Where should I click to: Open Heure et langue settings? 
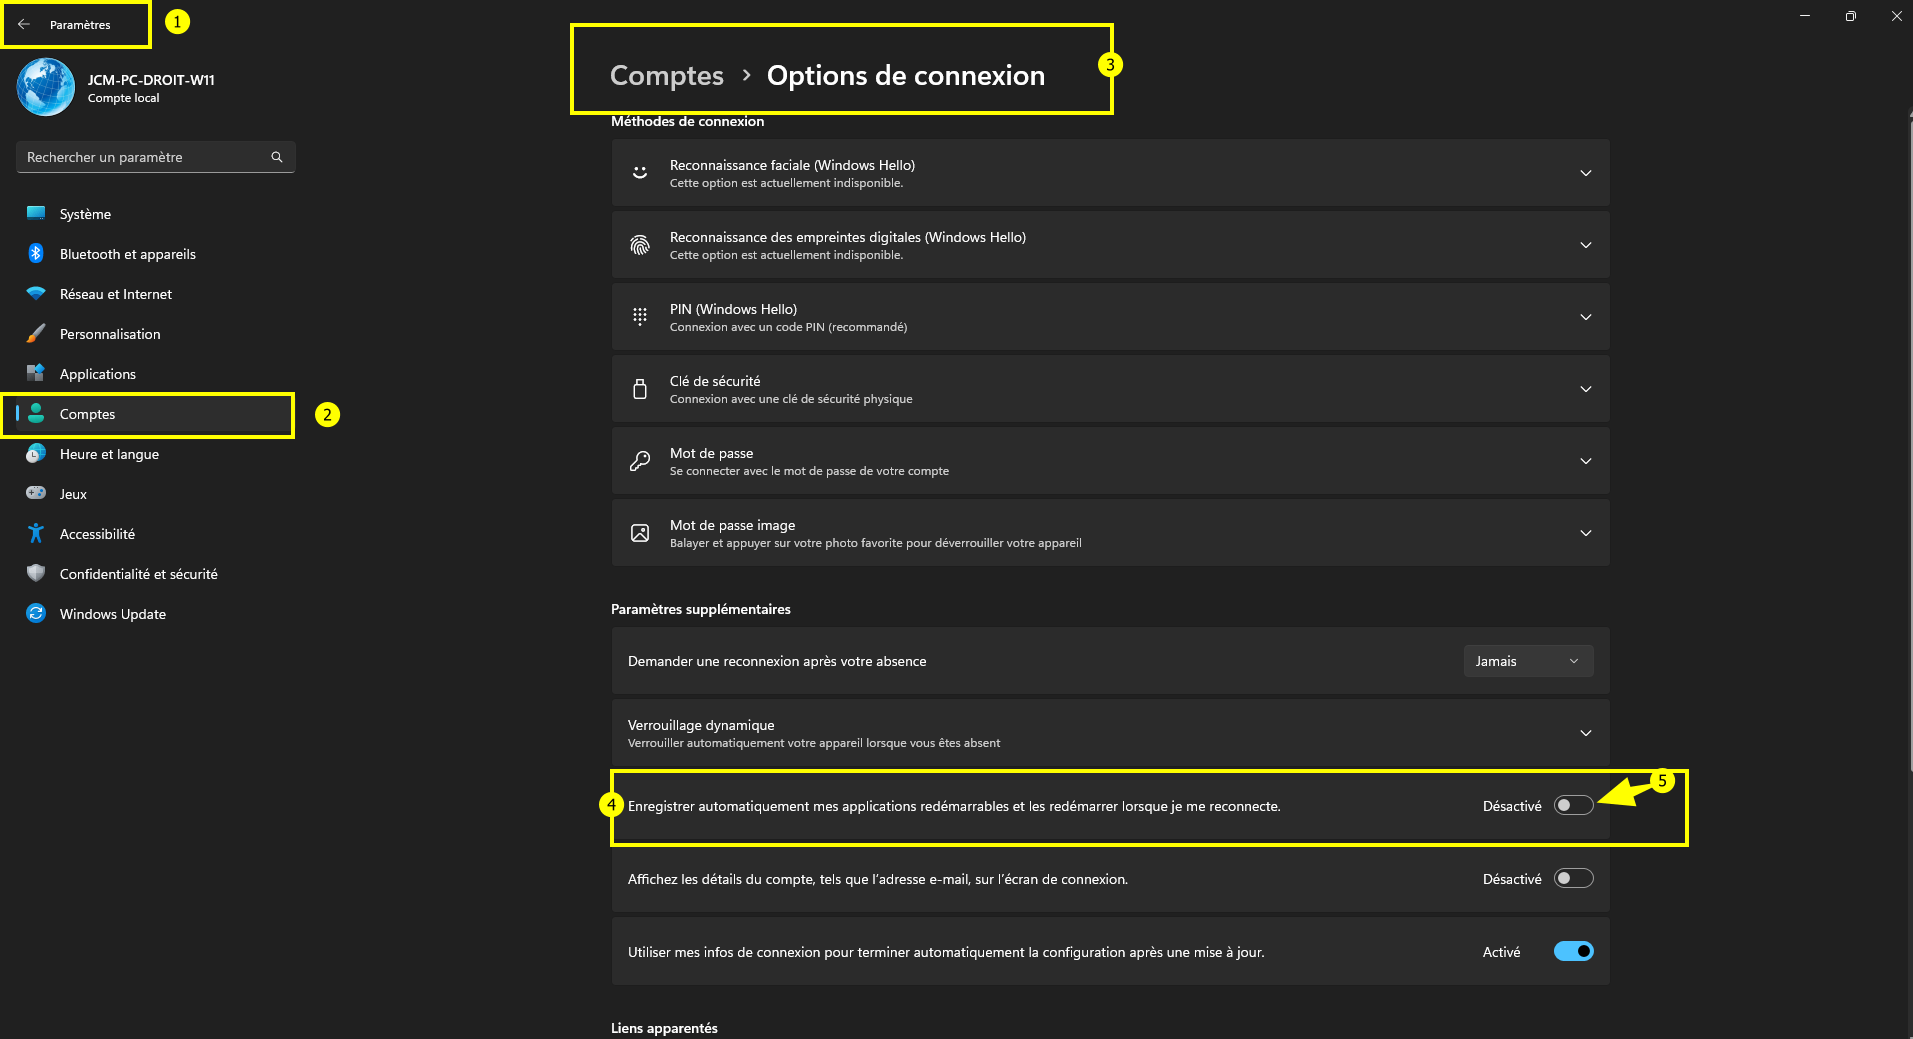(109, 454)
